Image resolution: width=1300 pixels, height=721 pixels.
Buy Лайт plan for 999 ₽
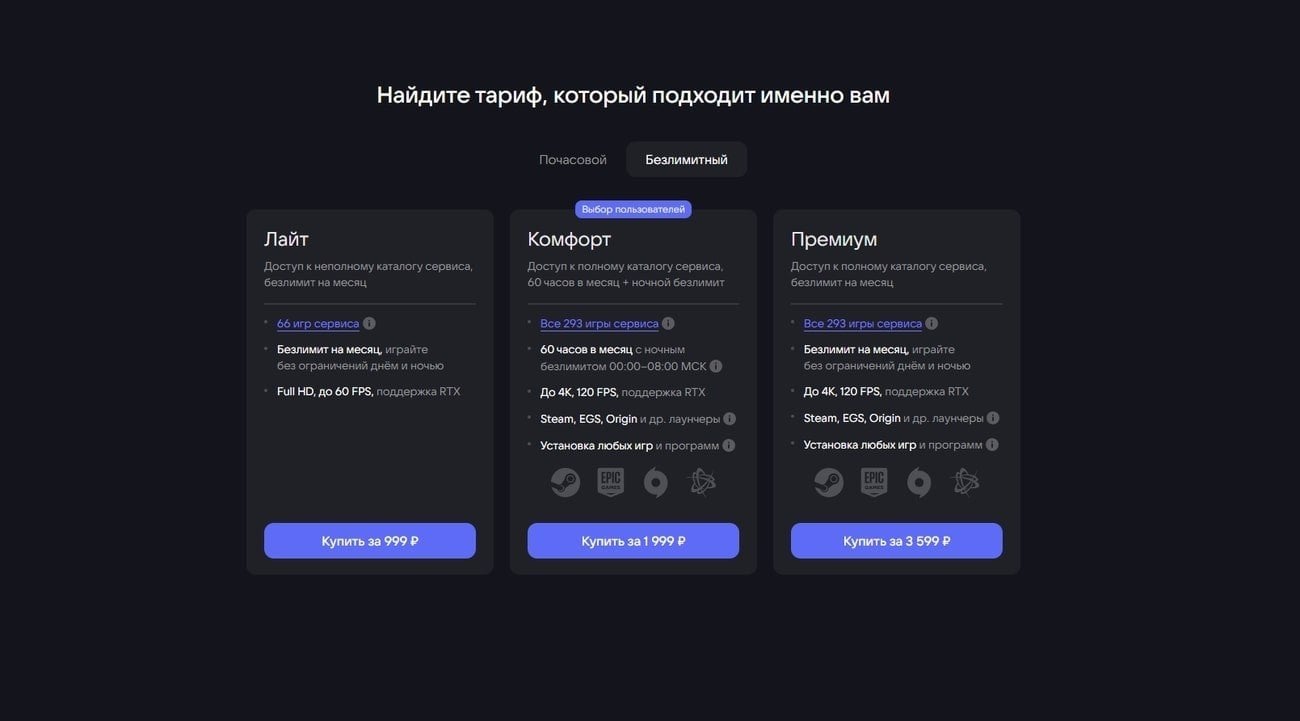click(370, 541)
